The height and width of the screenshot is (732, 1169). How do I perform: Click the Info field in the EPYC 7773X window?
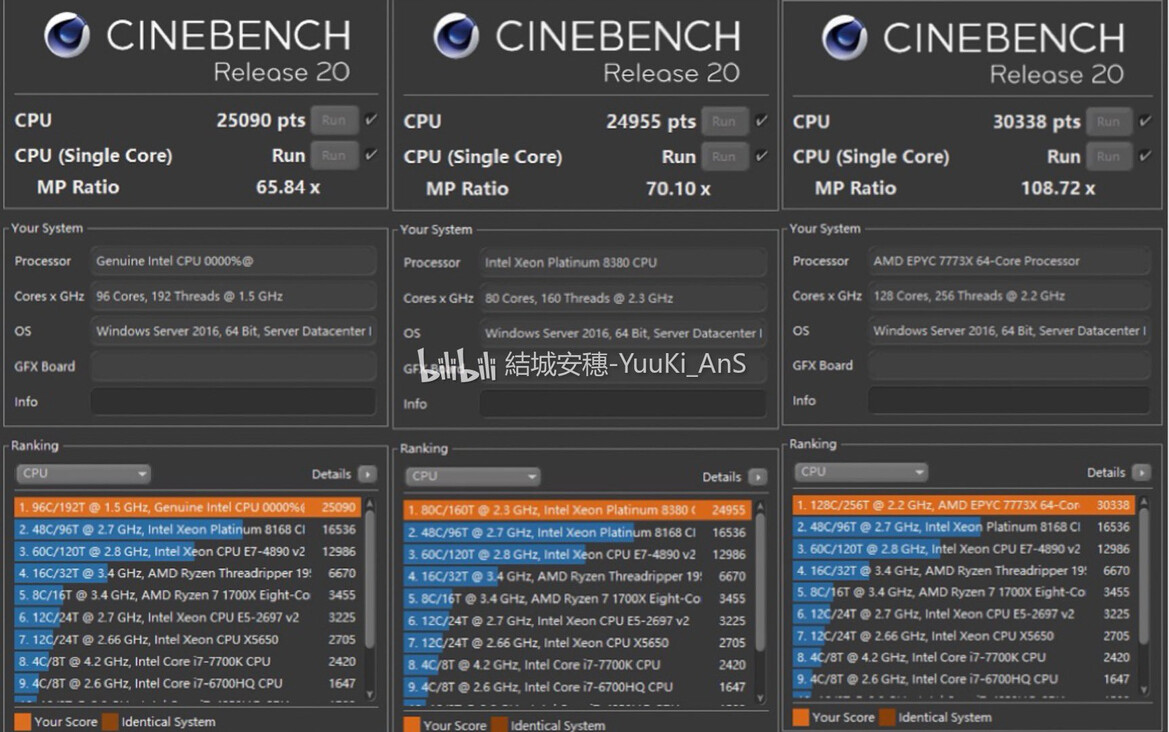pos(1009,400)
